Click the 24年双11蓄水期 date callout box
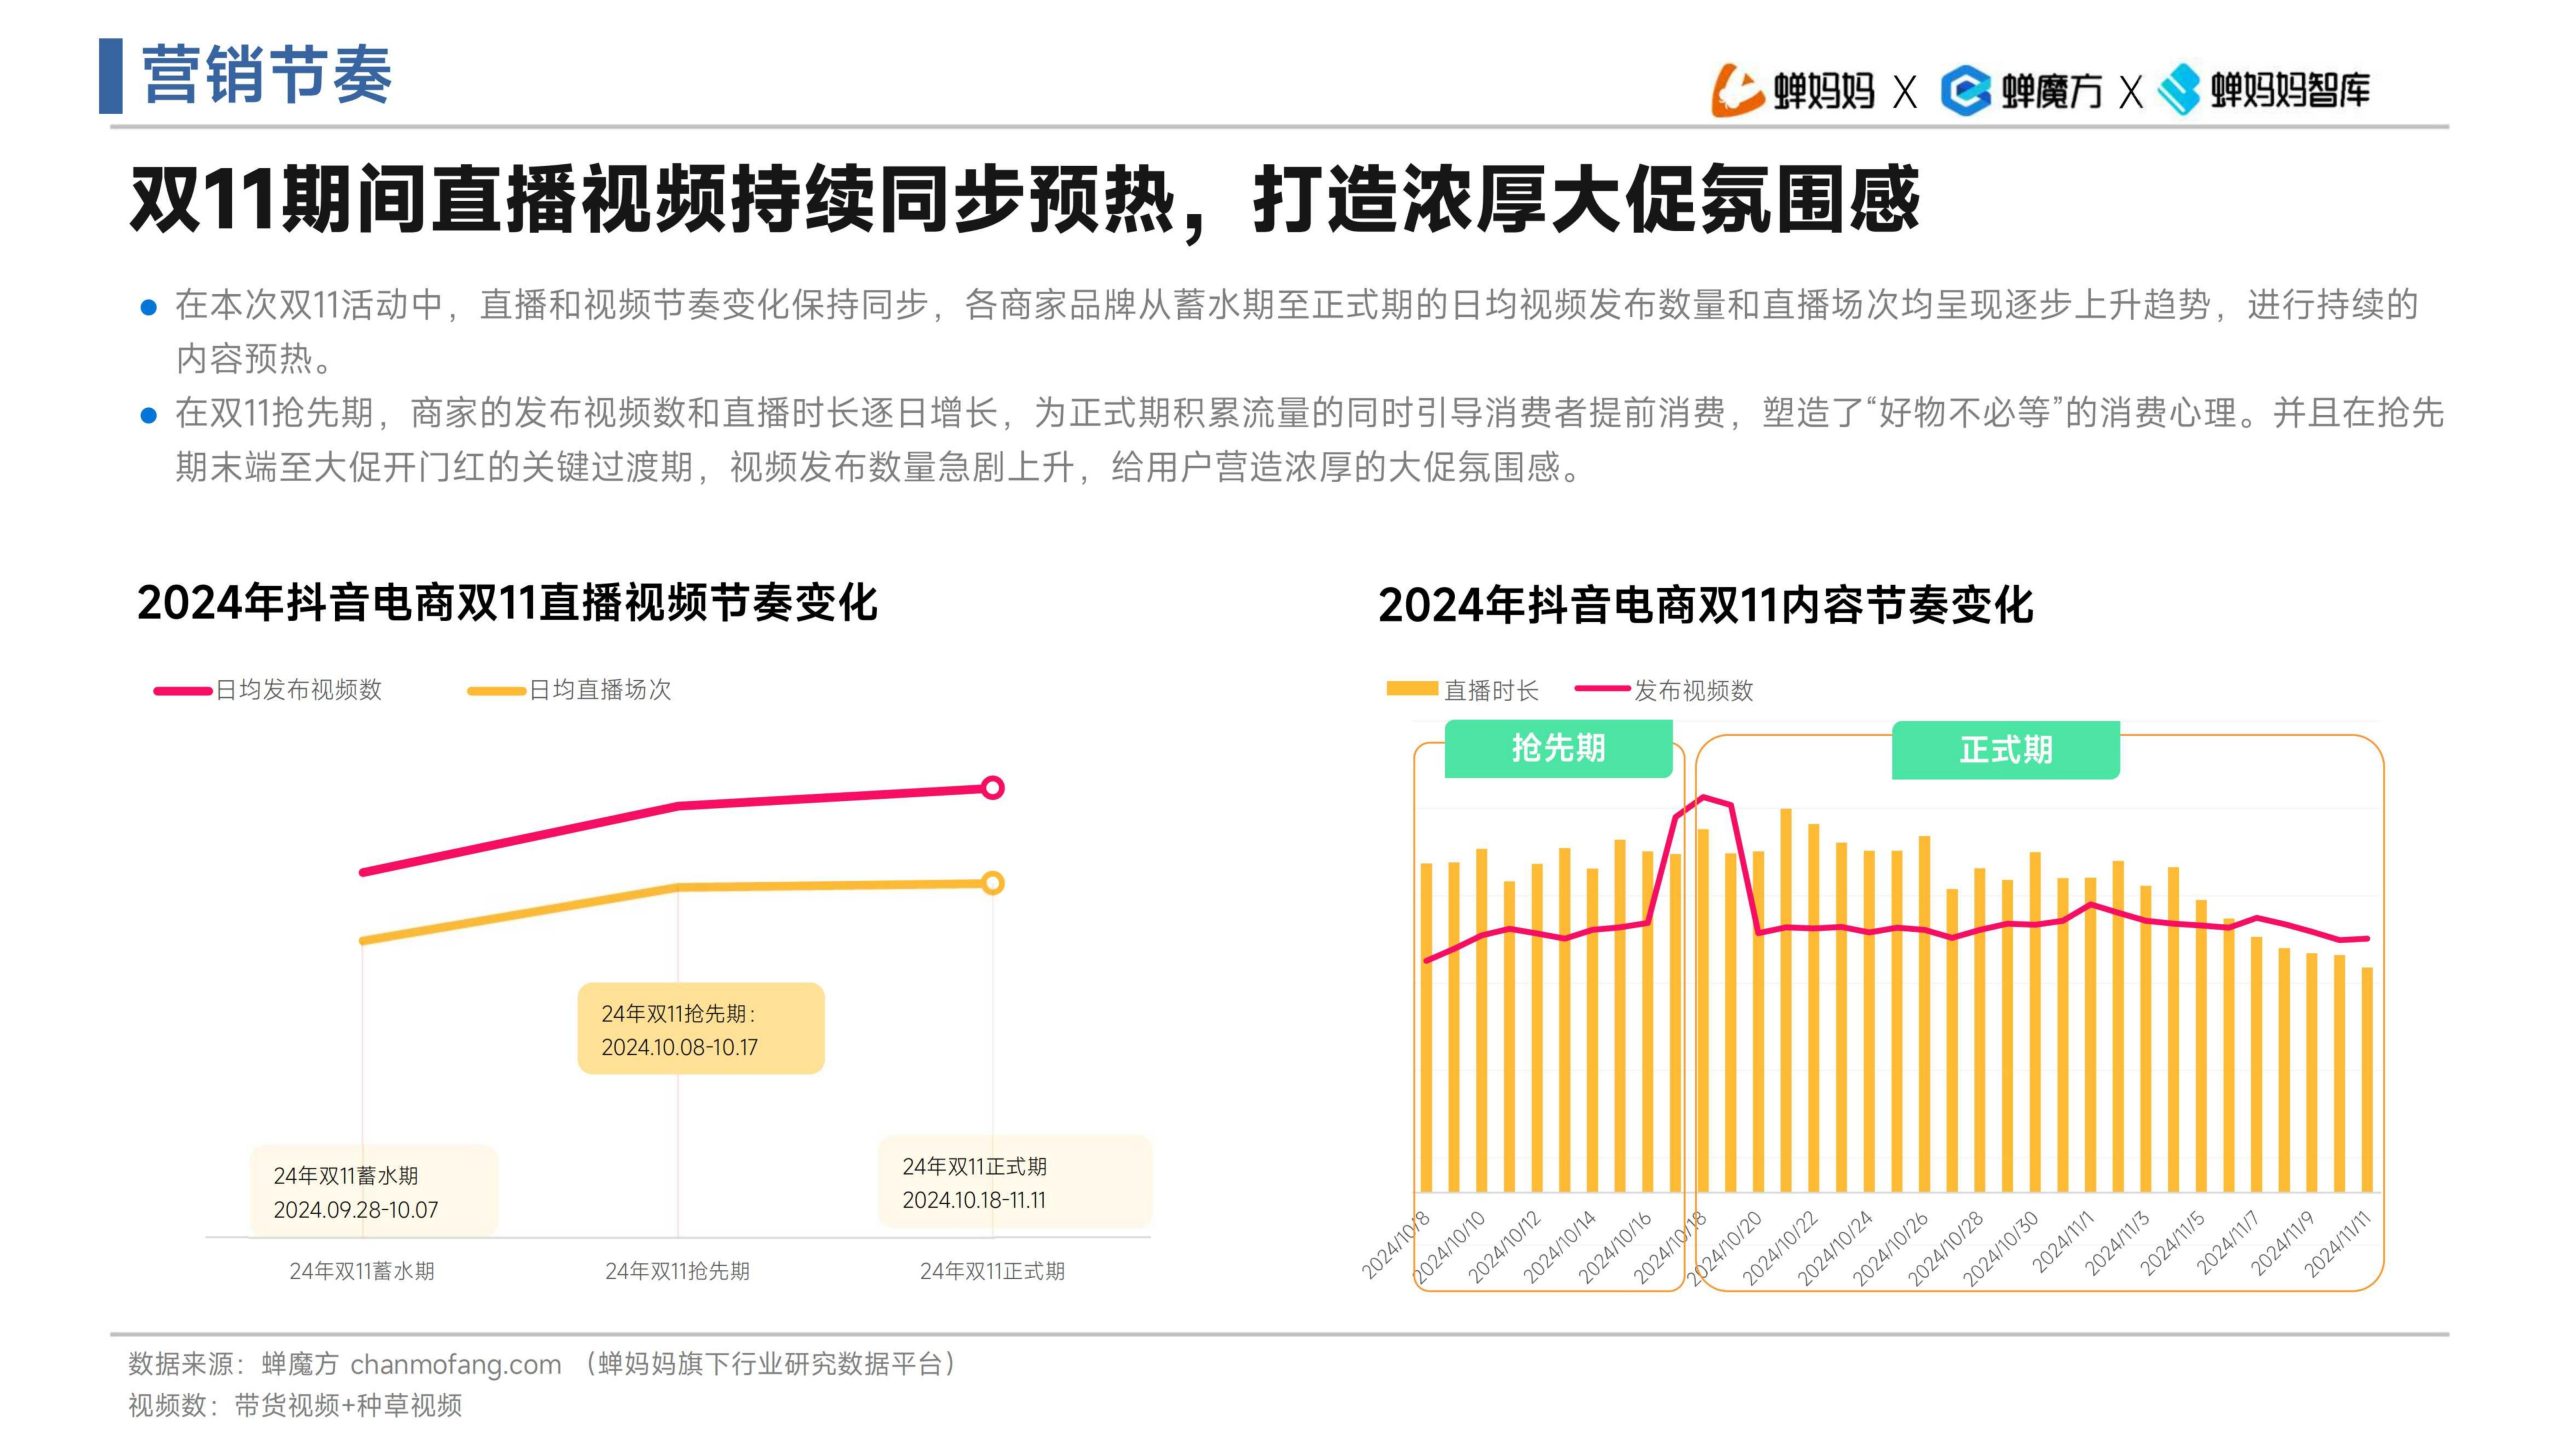 tap(373, 1192)
